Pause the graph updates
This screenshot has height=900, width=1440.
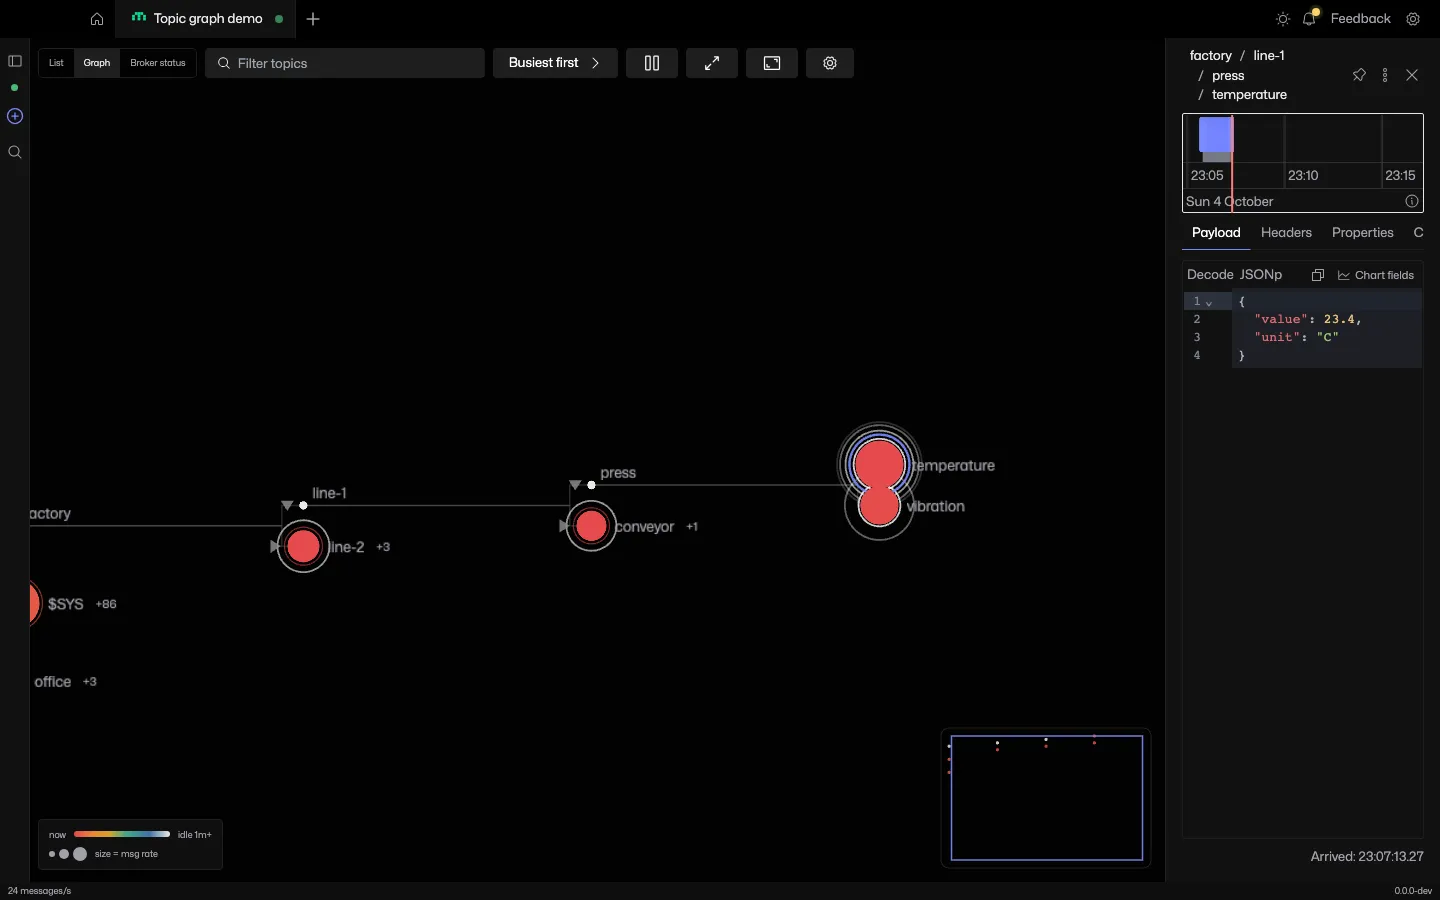pos(652,63)
